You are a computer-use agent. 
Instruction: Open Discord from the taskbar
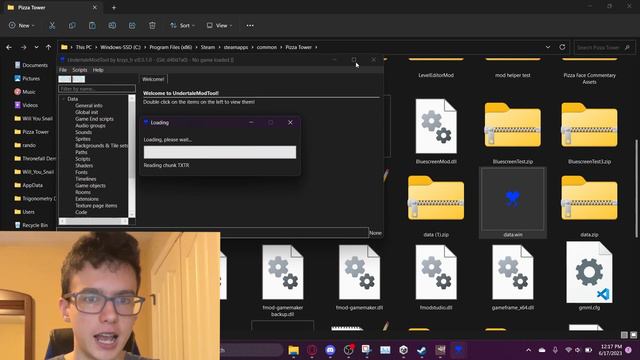click(x=330, y=350)
